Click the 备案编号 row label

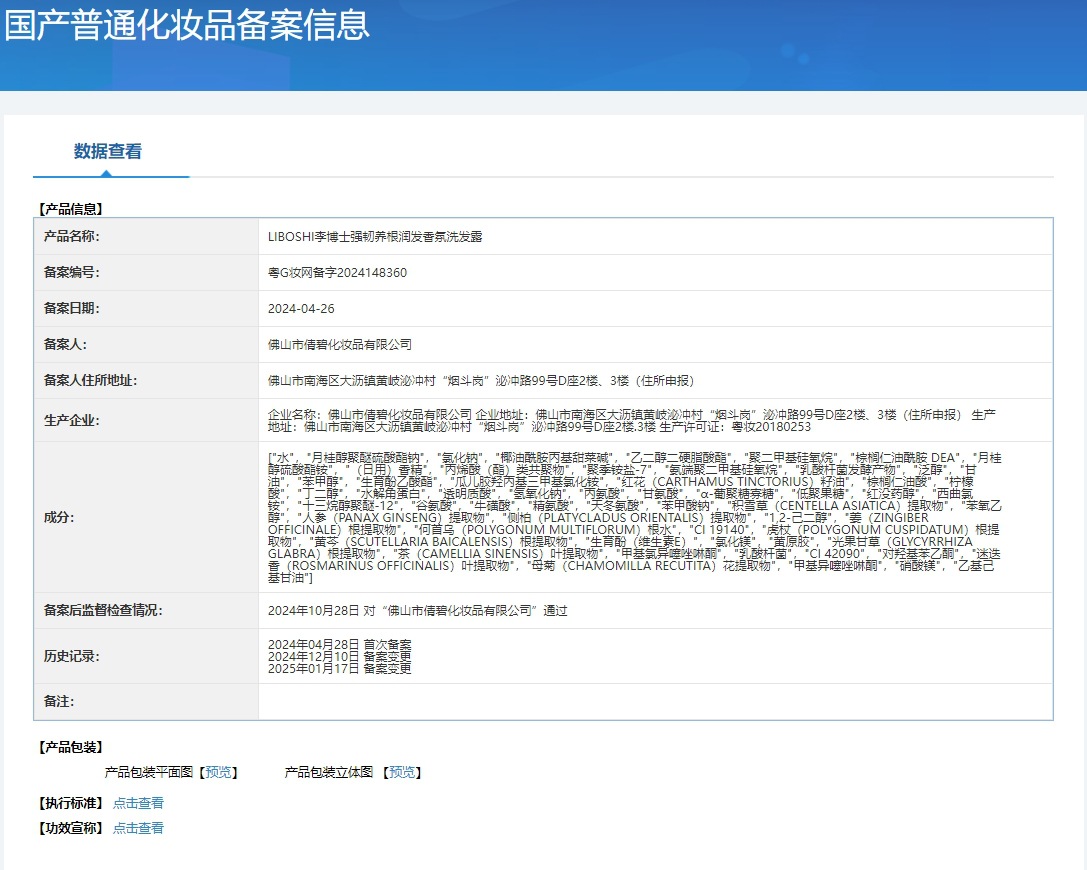[x=71, y=272]
